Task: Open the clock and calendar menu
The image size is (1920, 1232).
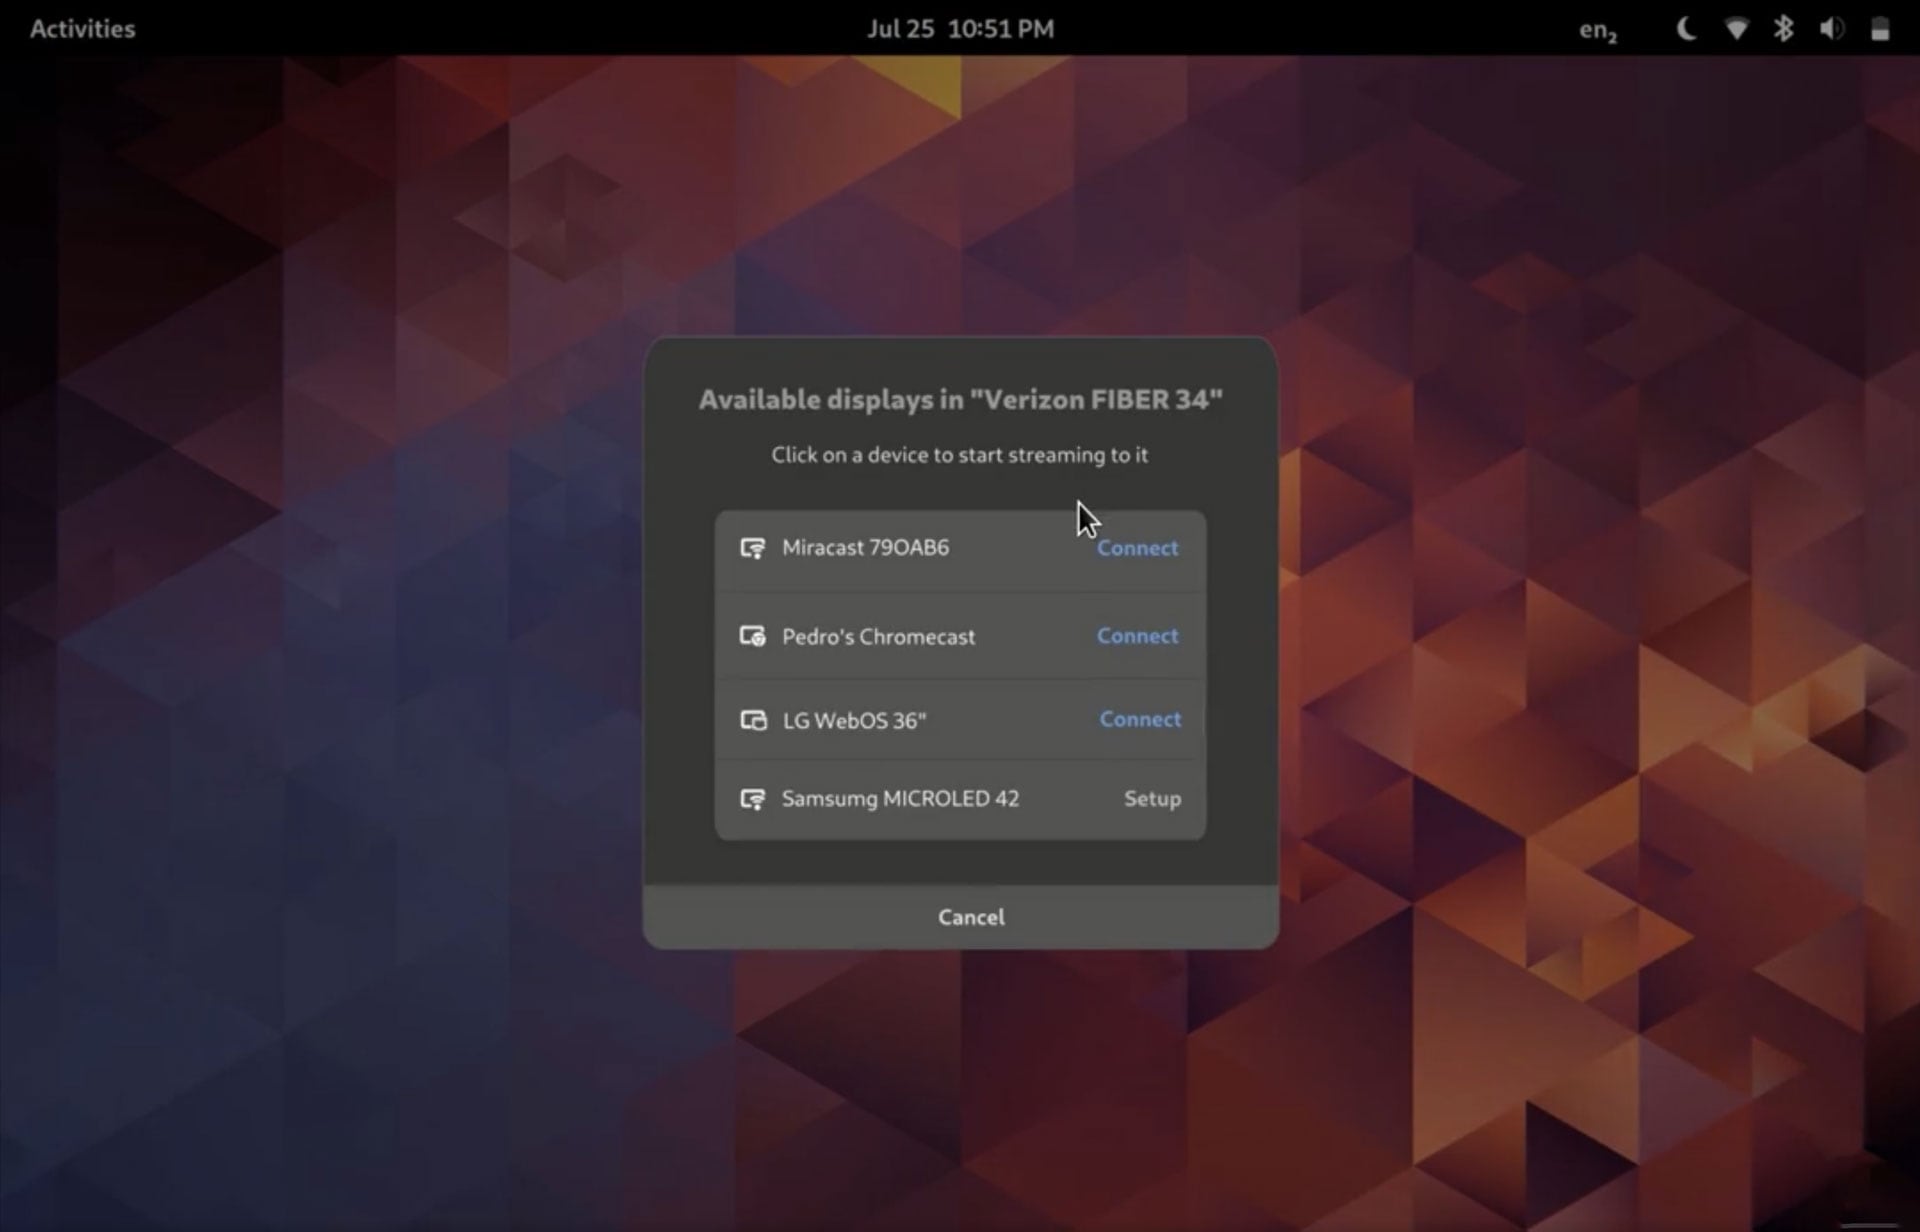Action: coord(960,29)
